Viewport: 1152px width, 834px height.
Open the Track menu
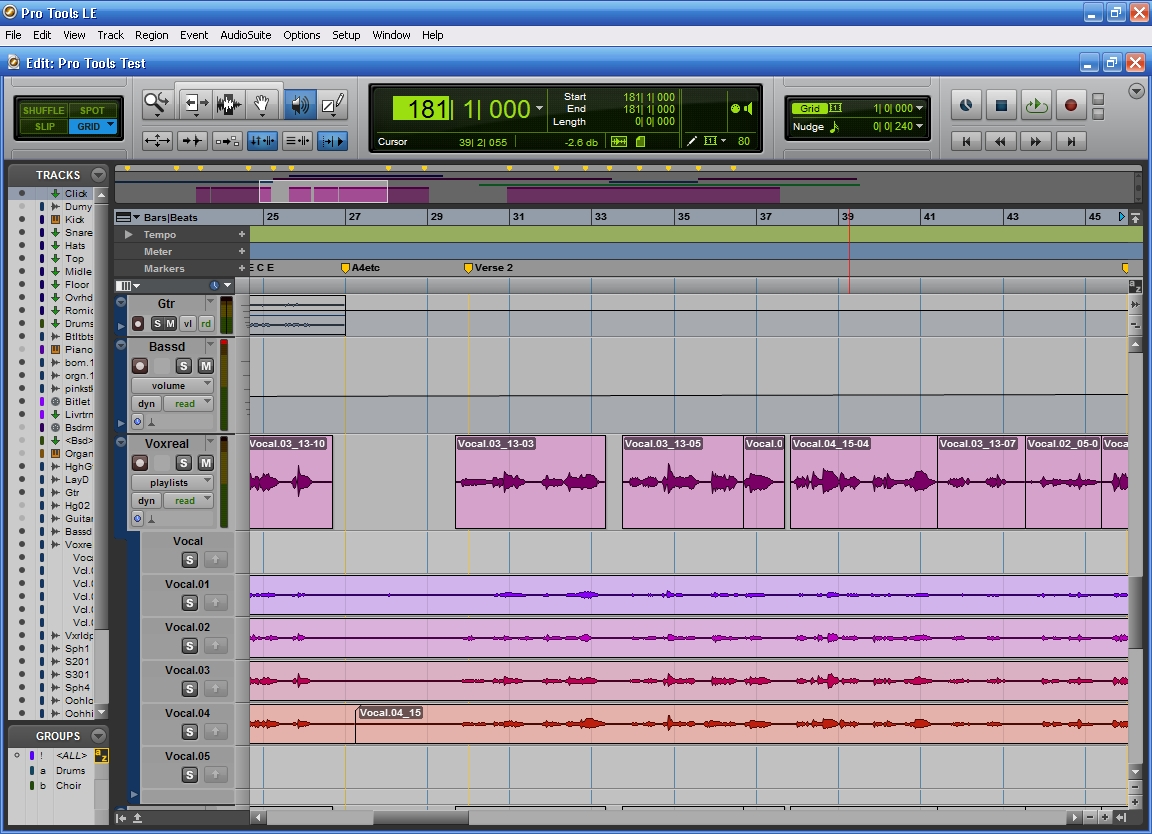click(110, 35)
